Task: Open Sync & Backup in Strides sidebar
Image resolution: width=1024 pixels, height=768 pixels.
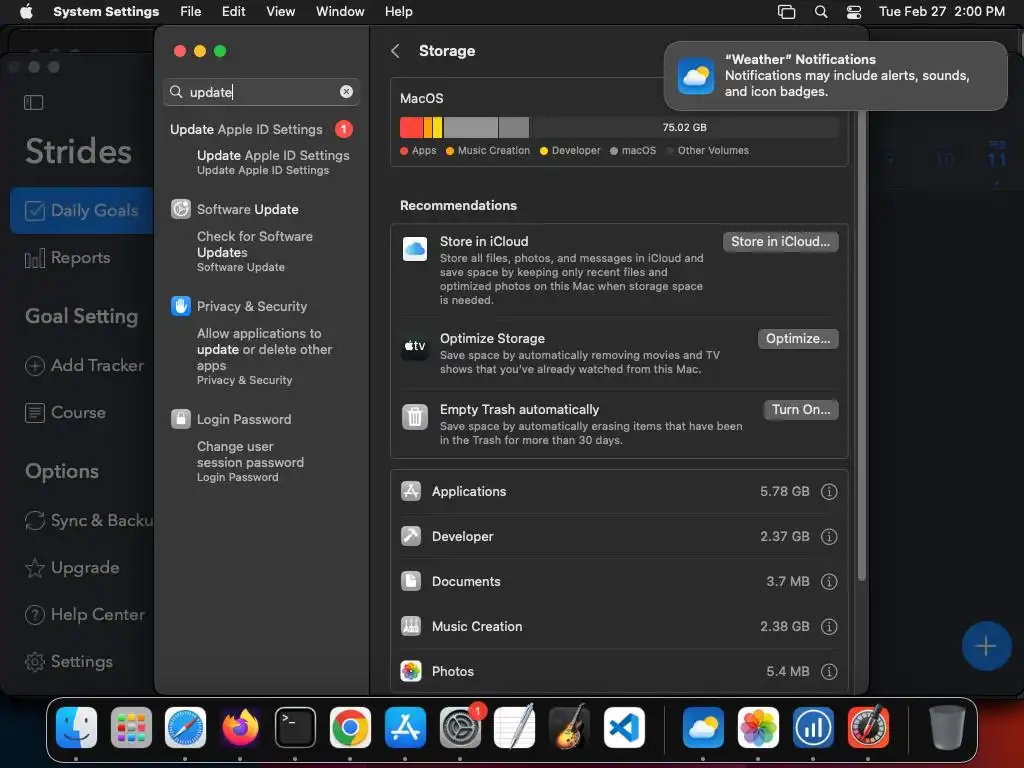Action: pos(89,520)
